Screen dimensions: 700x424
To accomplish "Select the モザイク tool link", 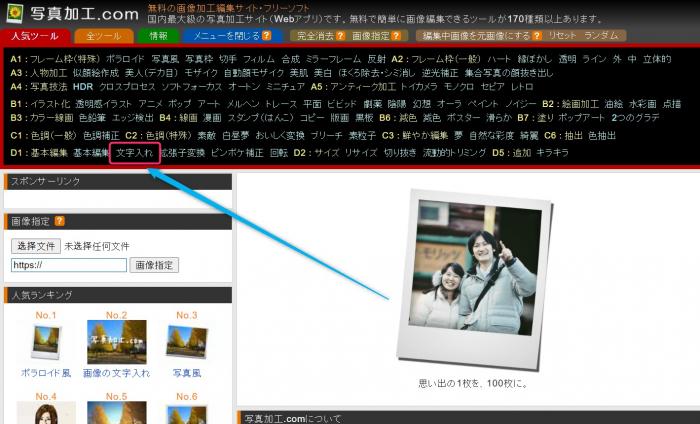I will [201, 73].
